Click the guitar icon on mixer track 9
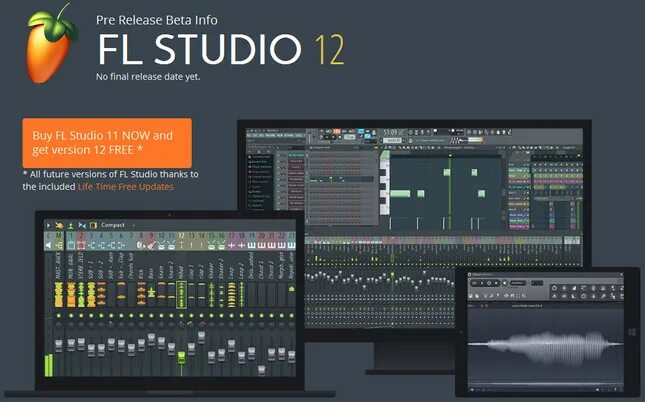 click(151, 245)
